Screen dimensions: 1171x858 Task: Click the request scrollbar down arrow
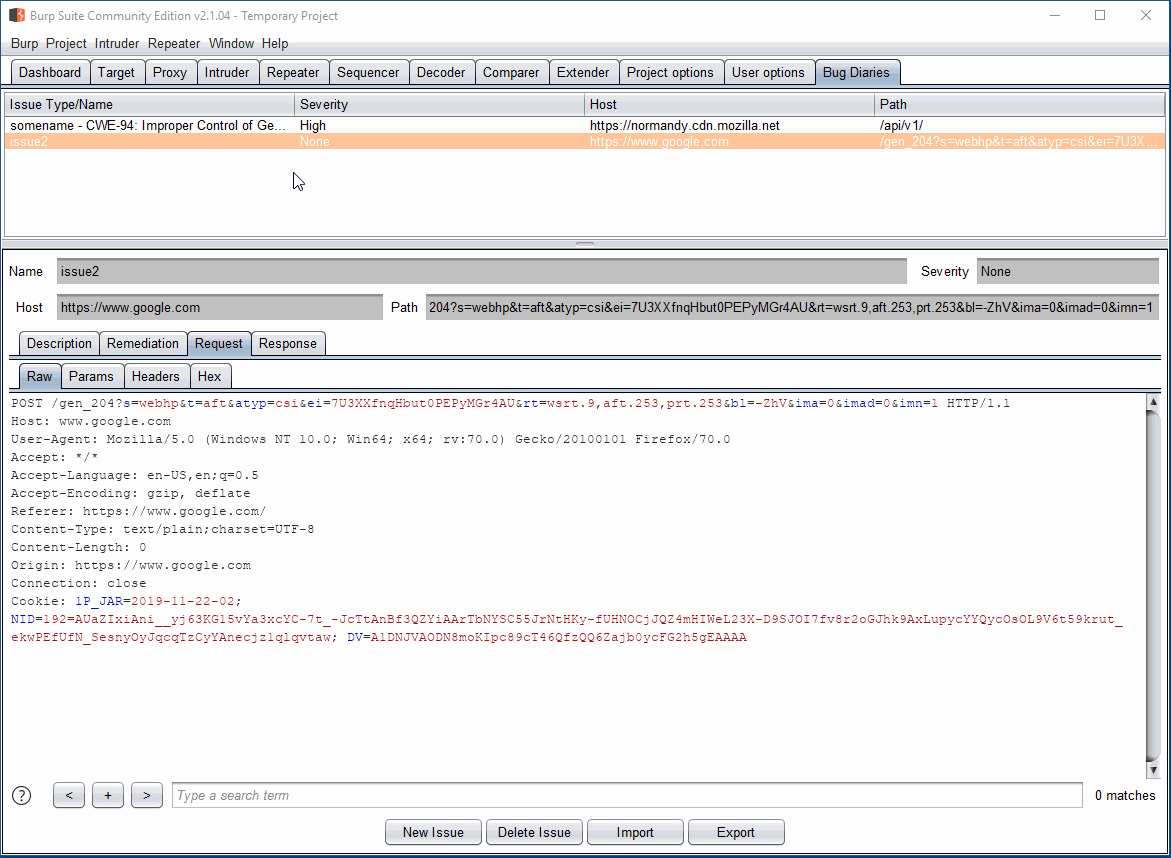(1153, 770)
